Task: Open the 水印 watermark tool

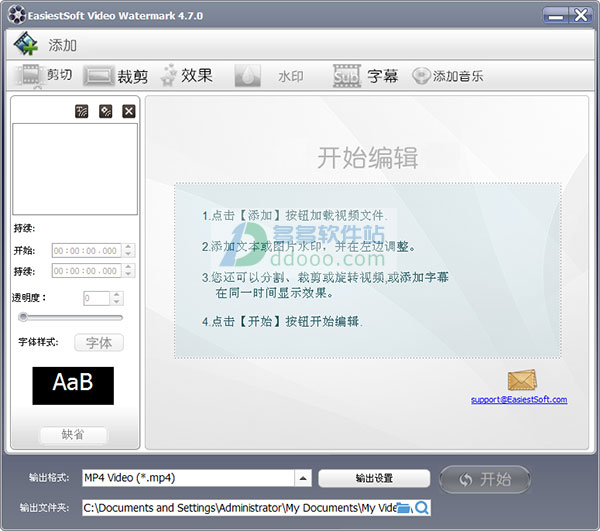Action: tap(269, 76)
